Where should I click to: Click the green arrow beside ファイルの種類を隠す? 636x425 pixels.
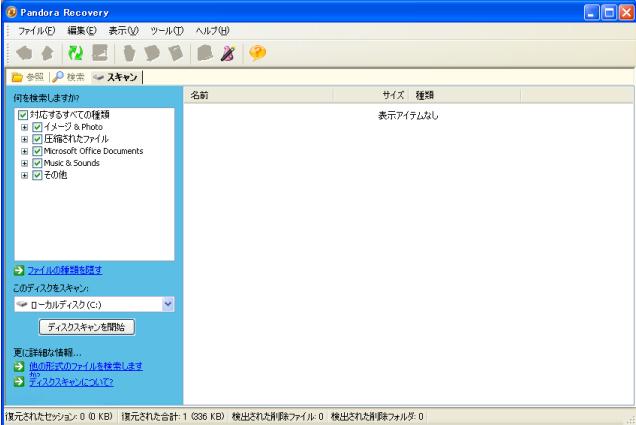pos(19,270)
